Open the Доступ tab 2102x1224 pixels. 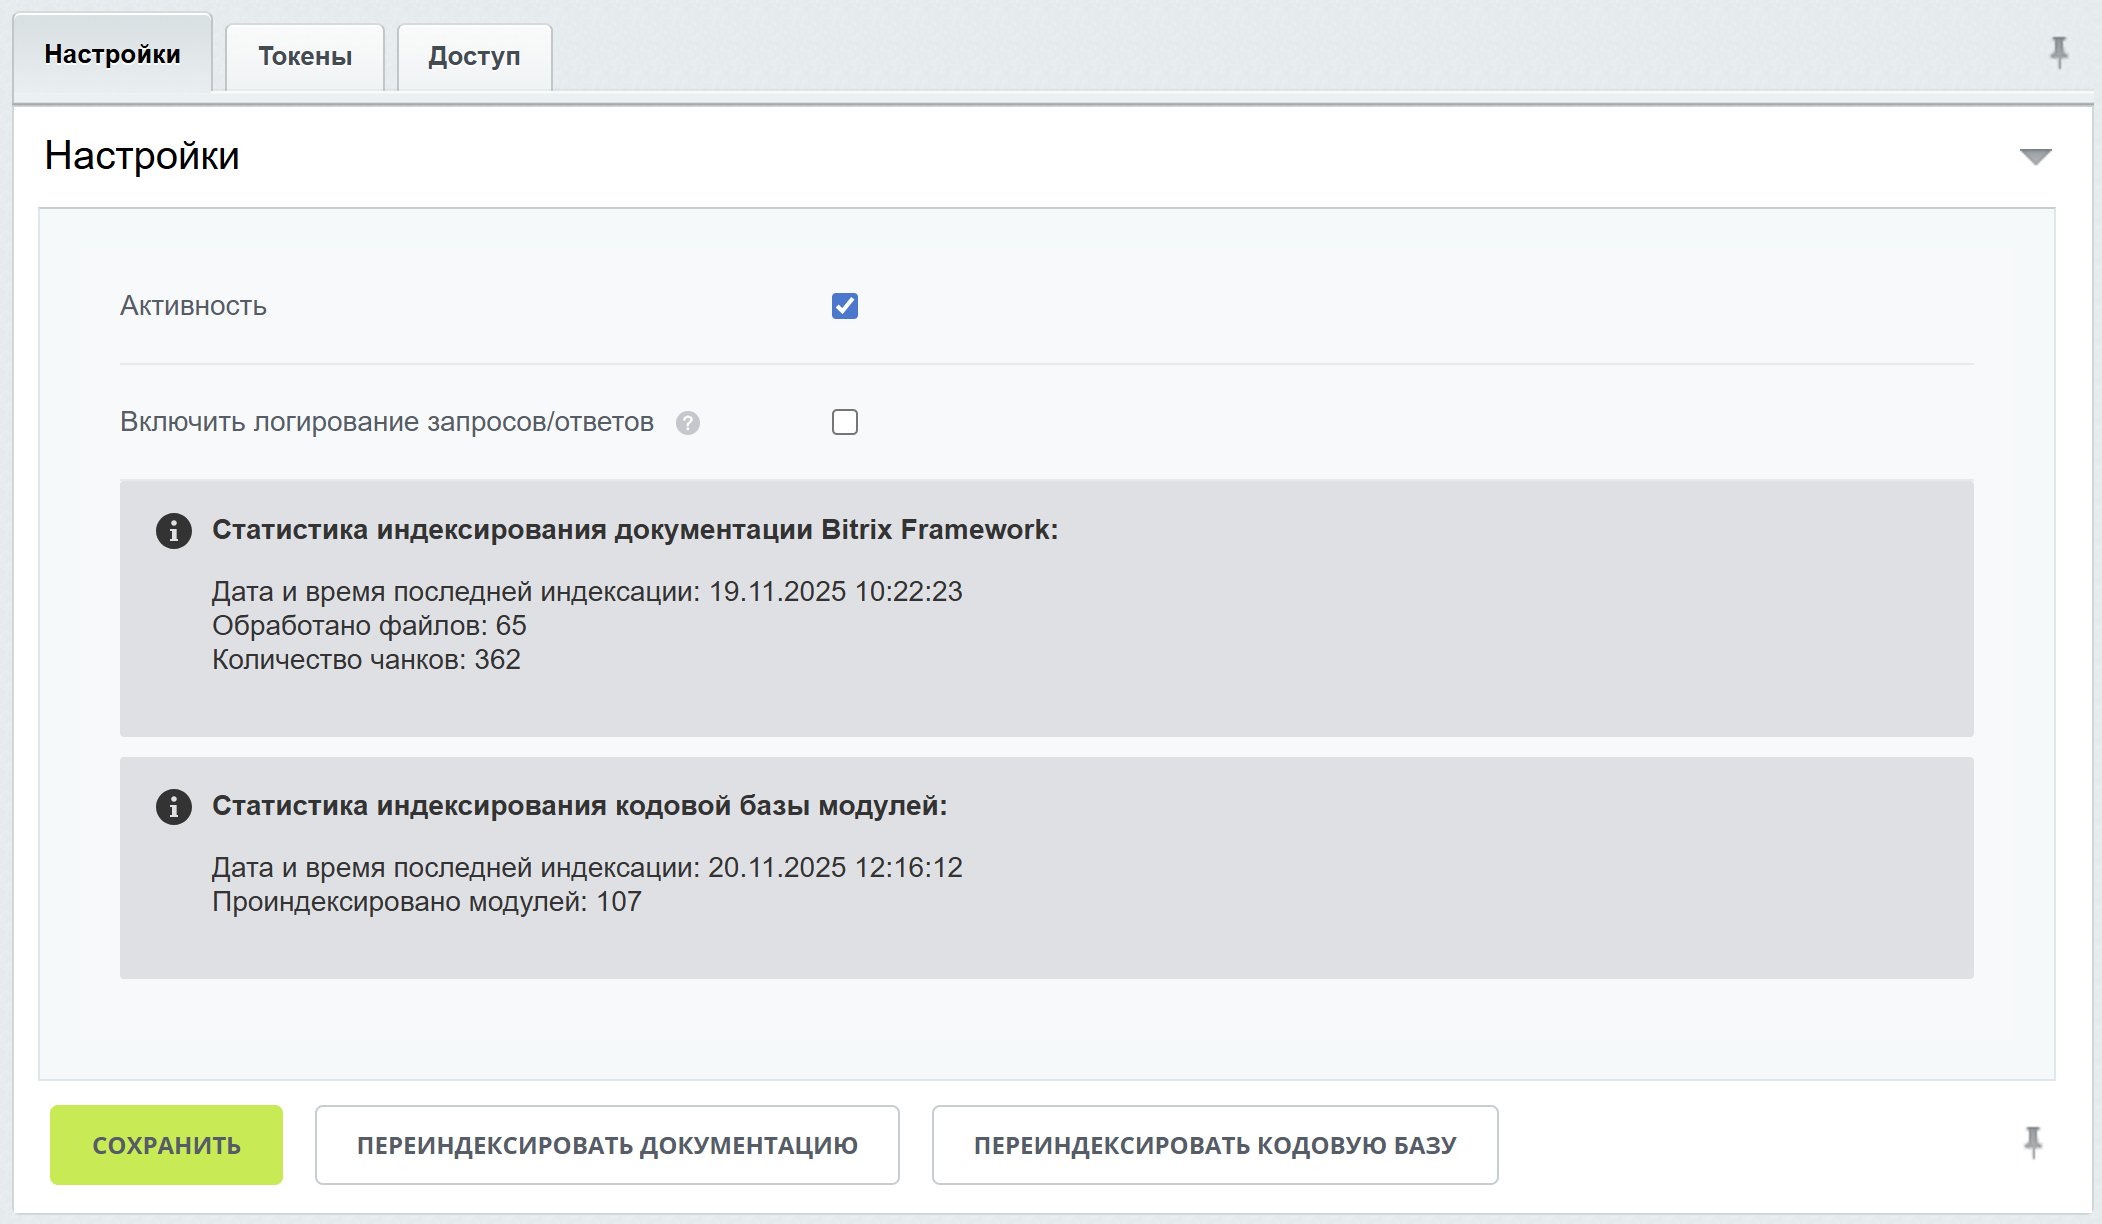pyautogui.click(x=473, y=56)
